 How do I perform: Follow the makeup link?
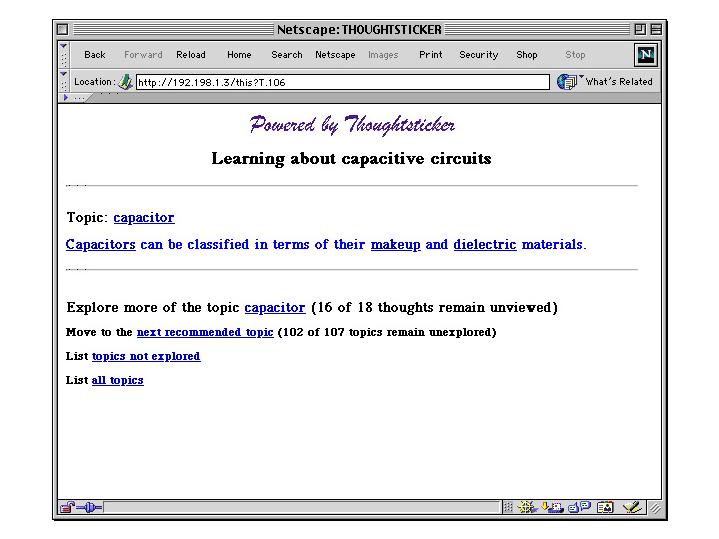(395, 244)
